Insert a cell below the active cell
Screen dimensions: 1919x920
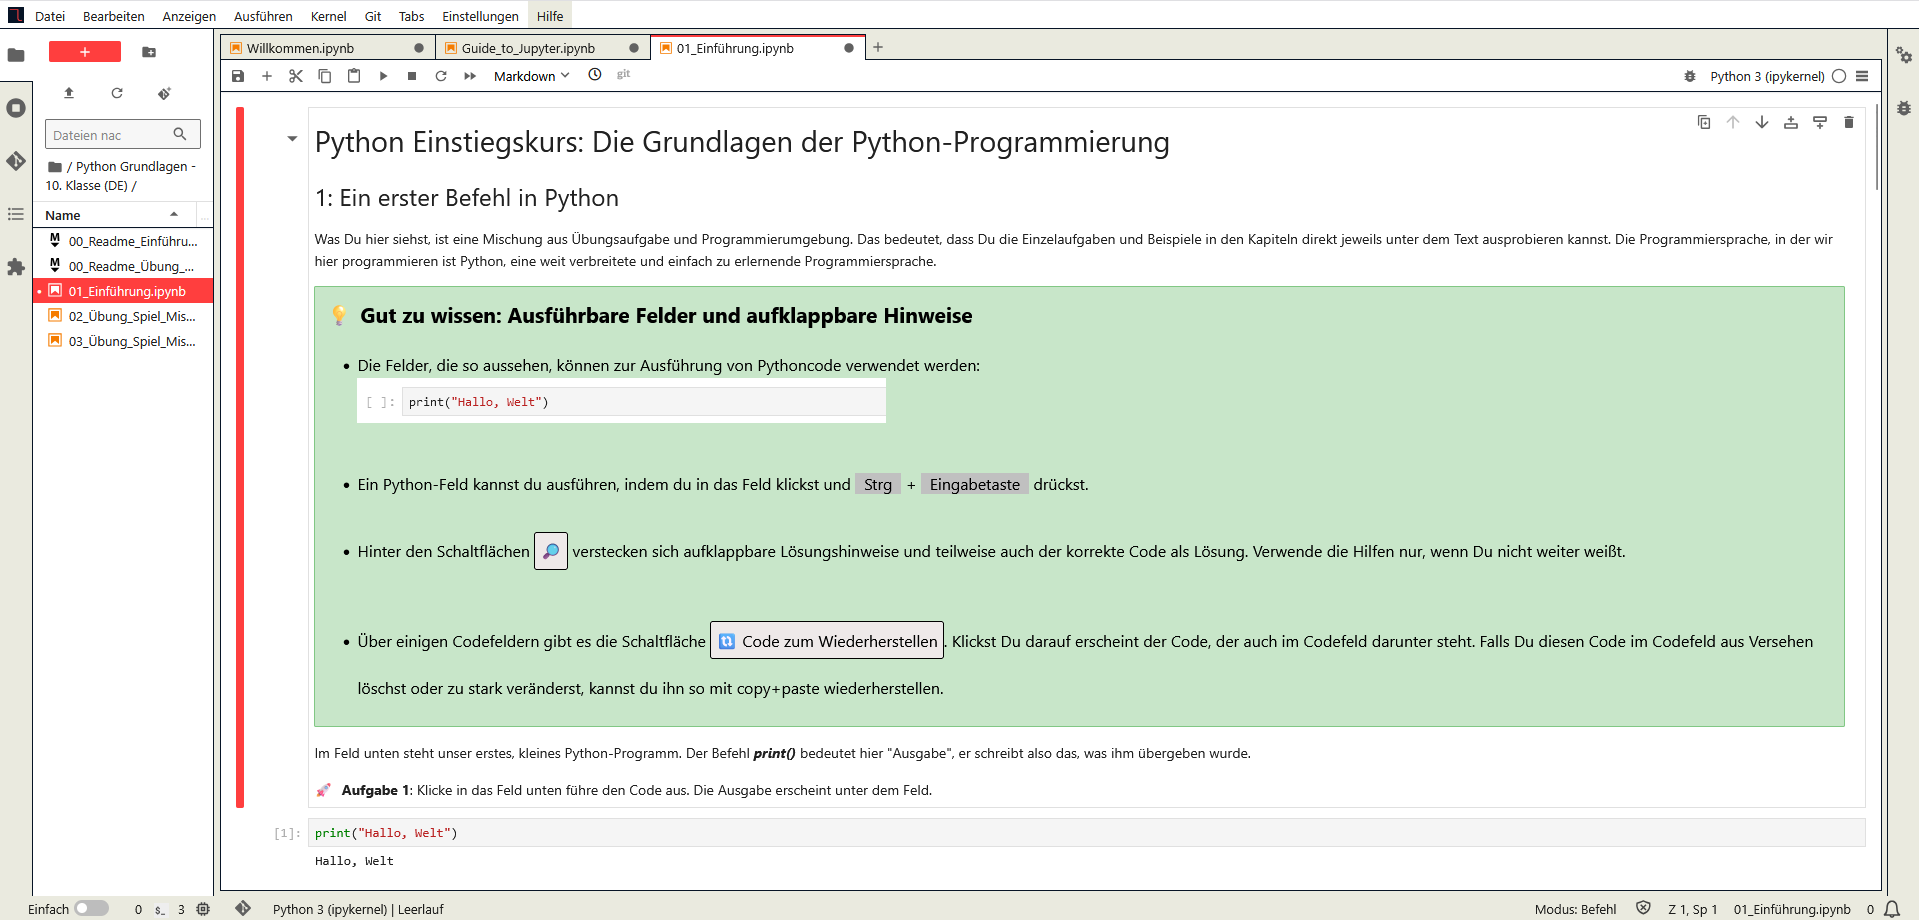[x=1820, y=122]
